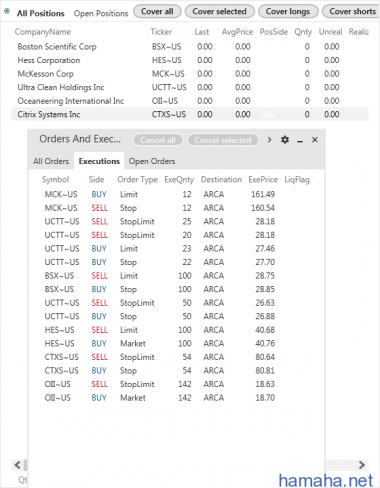Select the Oceaneering International Inc row
The image size is (380, 488).
coord(190,101)
